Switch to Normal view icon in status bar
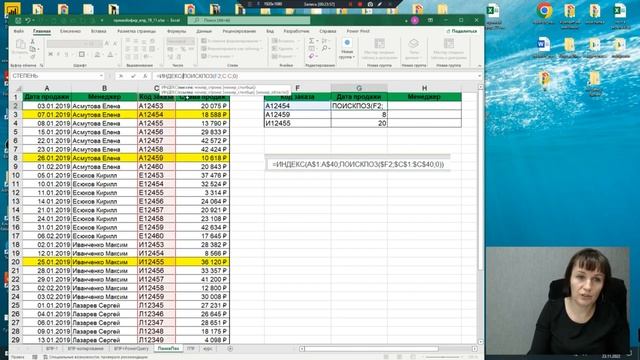Viewport: 640px width, 360px height. click(386, 357)
